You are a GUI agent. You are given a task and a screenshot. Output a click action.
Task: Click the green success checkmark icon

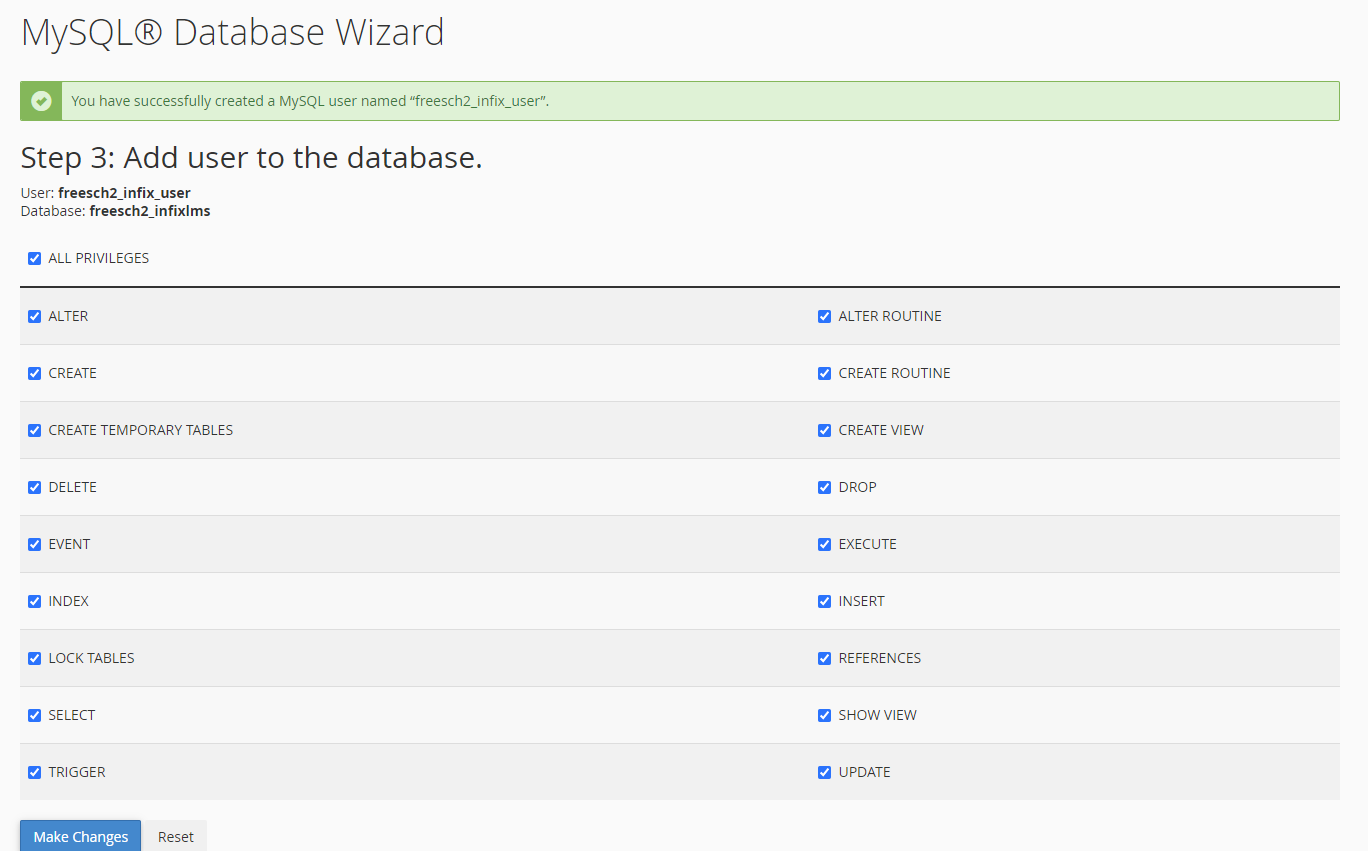[x=41, y=101]
